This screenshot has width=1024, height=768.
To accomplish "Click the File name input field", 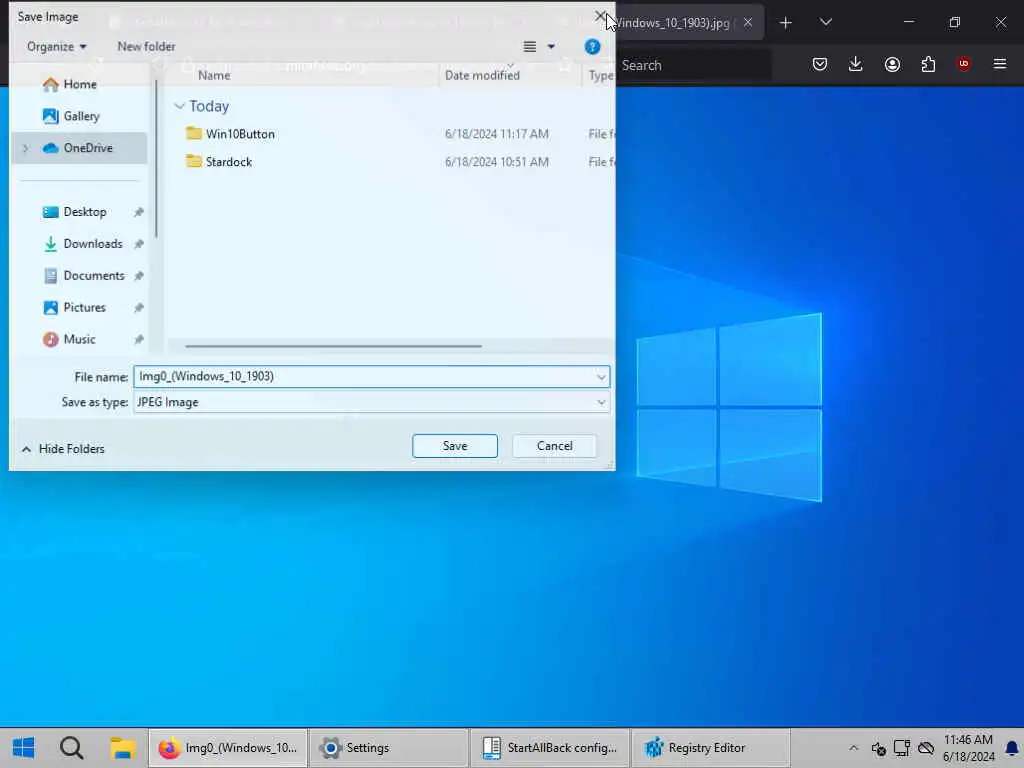I will [364, 377].
